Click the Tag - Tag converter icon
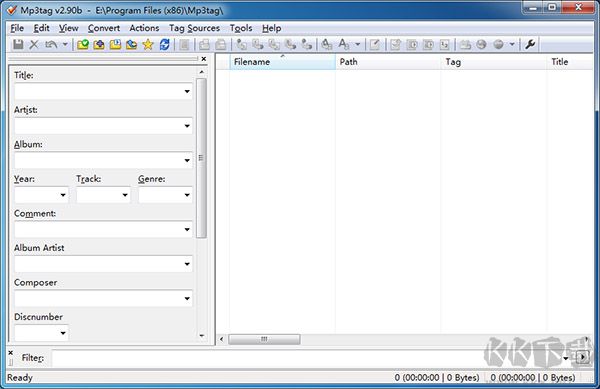Image resolution: width=600 pixels, height=389 pixels. (307, 44)
